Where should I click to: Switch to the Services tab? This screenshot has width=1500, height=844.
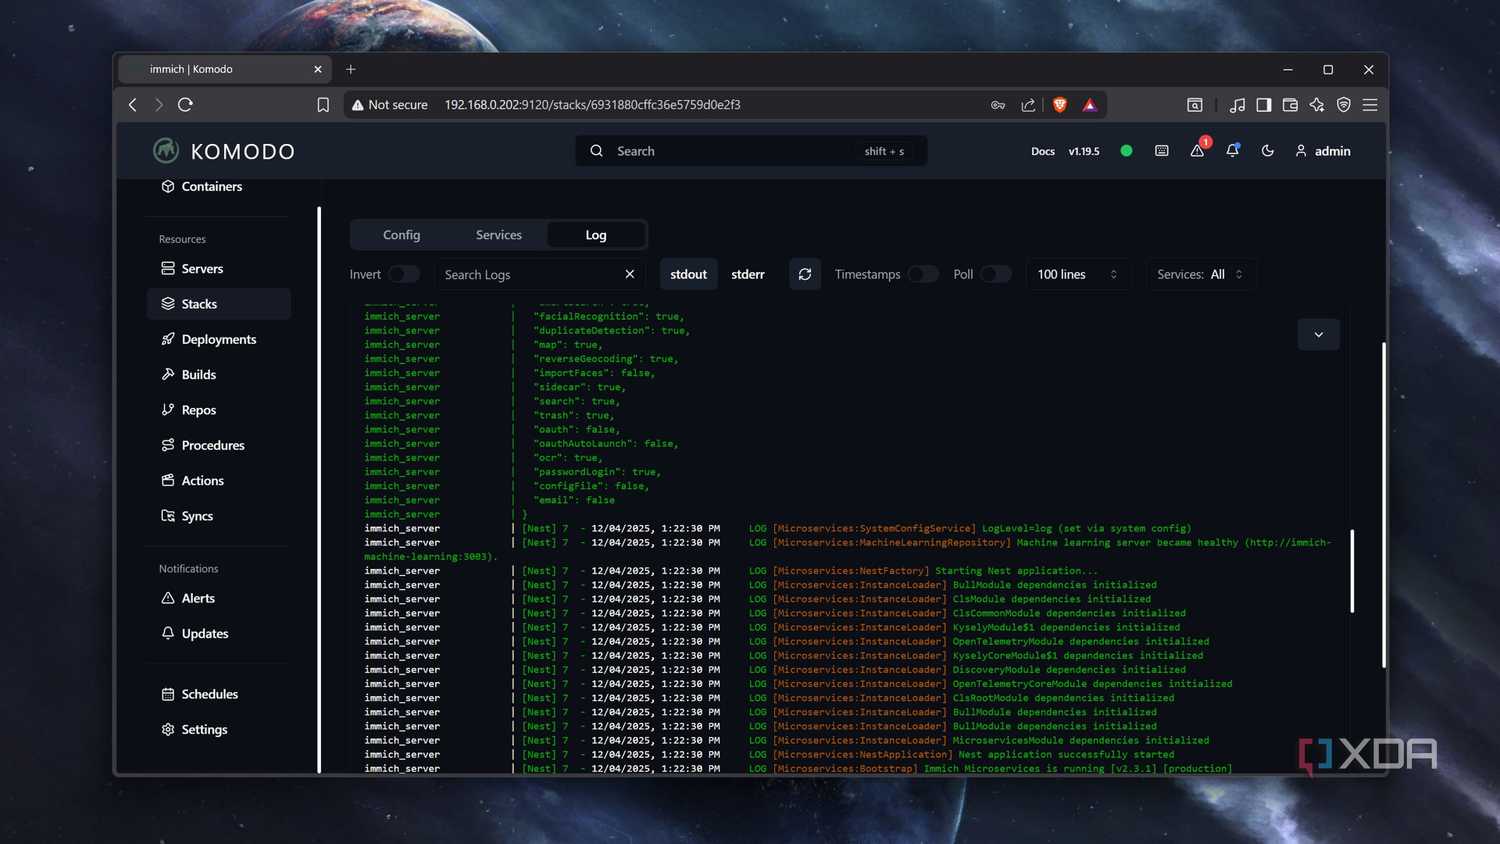499,235
